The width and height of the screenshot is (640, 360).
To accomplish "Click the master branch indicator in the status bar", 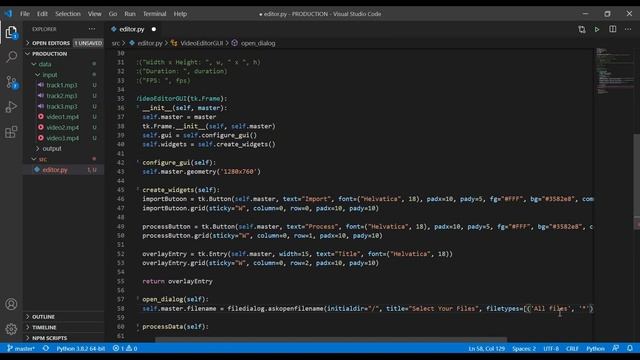I will tap(21, 349).
